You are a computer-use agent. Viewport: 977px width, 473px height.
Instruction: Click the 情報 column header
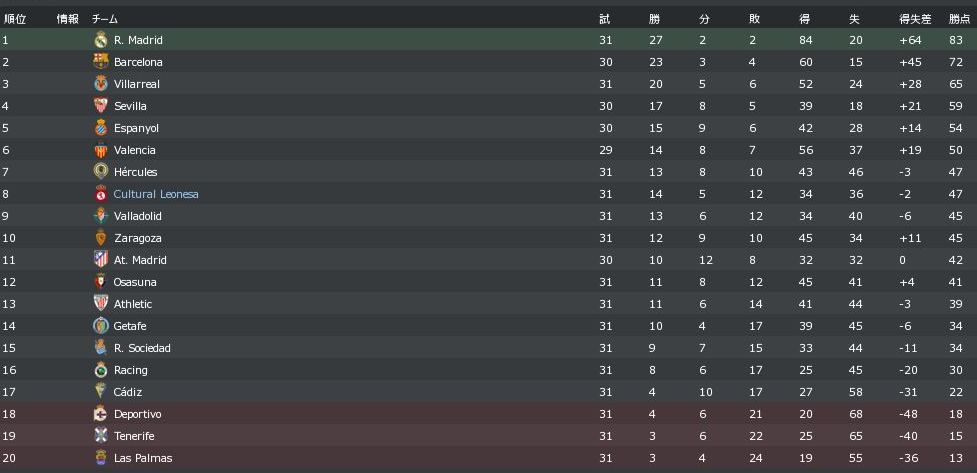click(x=67, y=19)
